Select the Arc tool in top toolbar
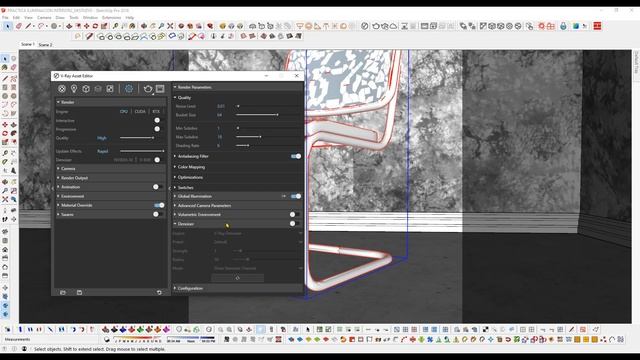Image resolution: width=640 pixels, height=360 pixels. [41, 26]
